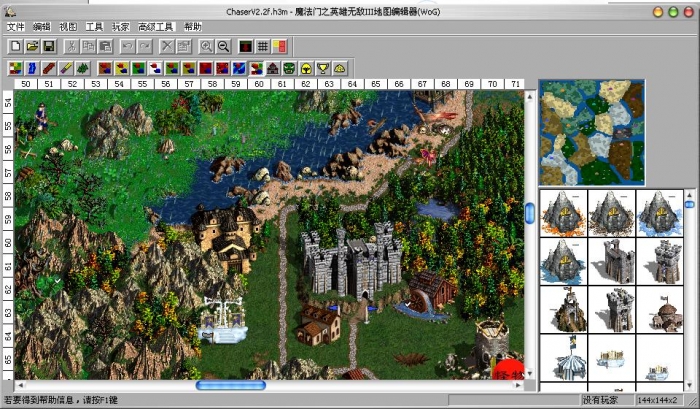This screenshot has height=409, width=700.
Task: Open an existing map file
Action: pyautogui.click(x=32, y=46)
